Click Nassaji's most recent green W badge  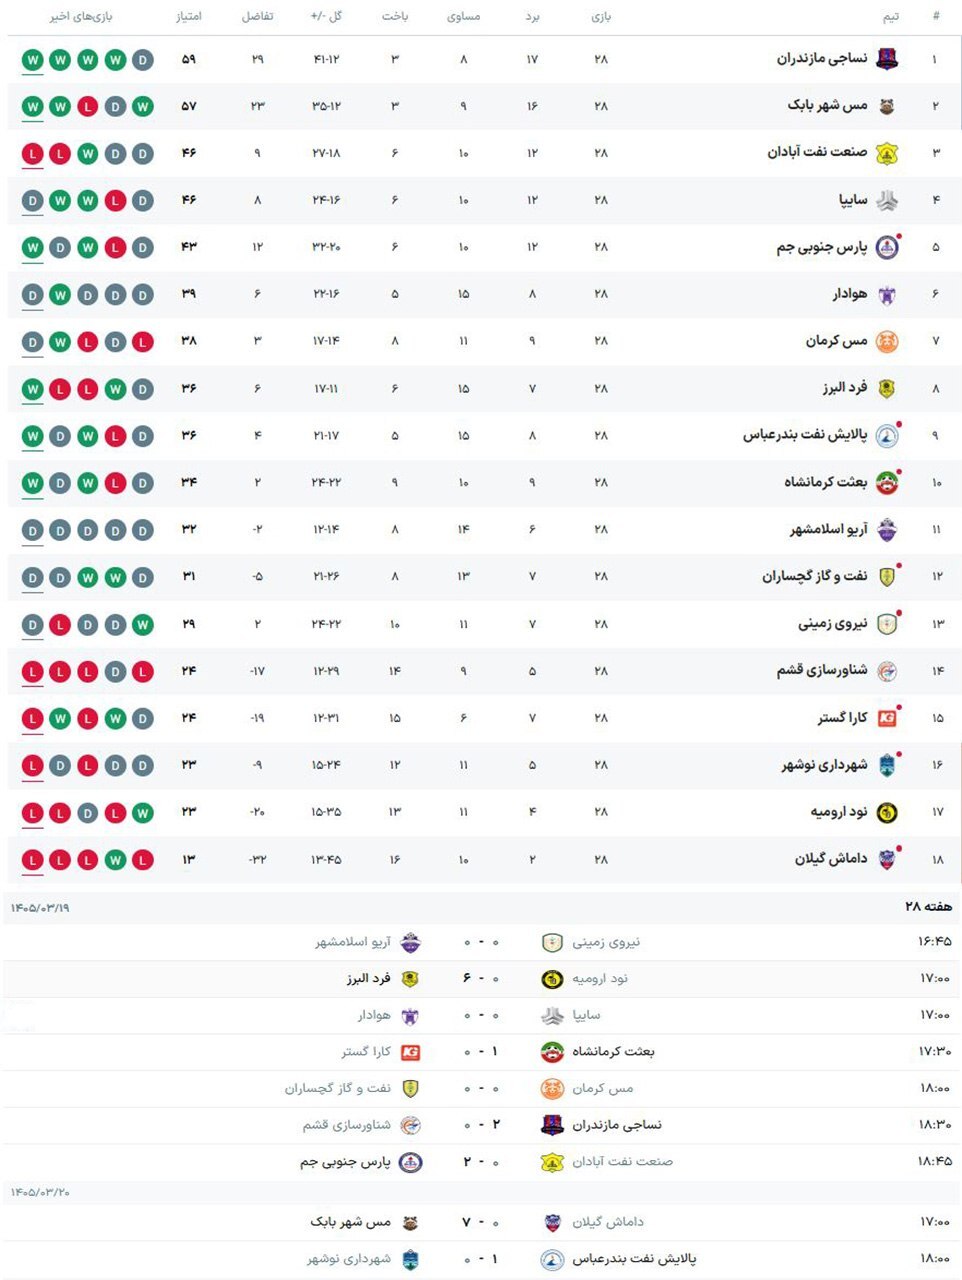(x=32, y=60)
